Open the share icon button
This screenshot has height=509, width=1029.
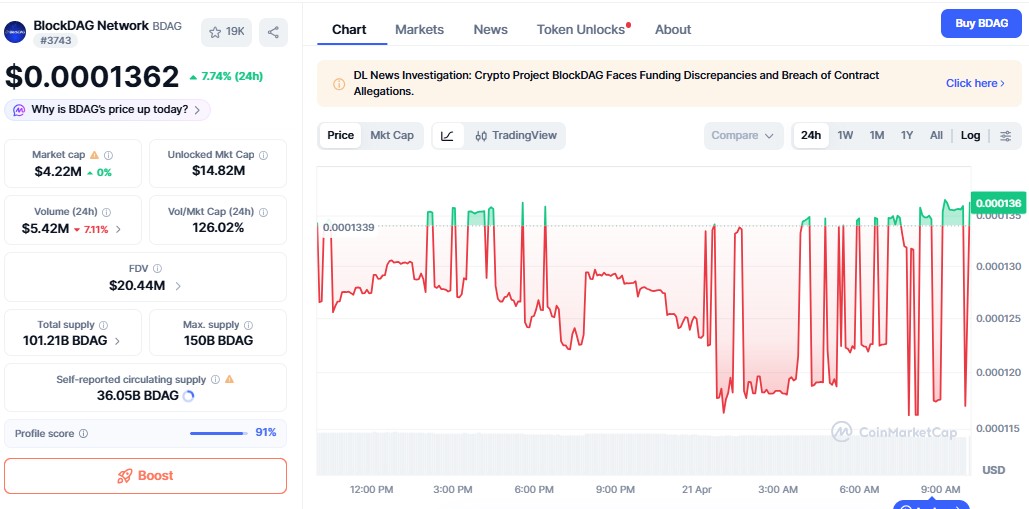click(x=274, y=32)
